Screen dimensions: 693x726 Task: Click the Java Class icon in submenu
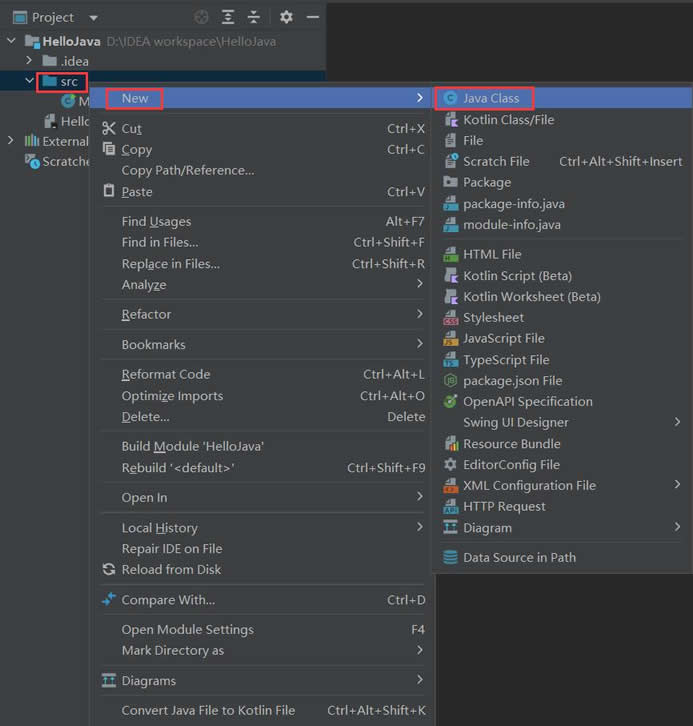tap(450, 98)
